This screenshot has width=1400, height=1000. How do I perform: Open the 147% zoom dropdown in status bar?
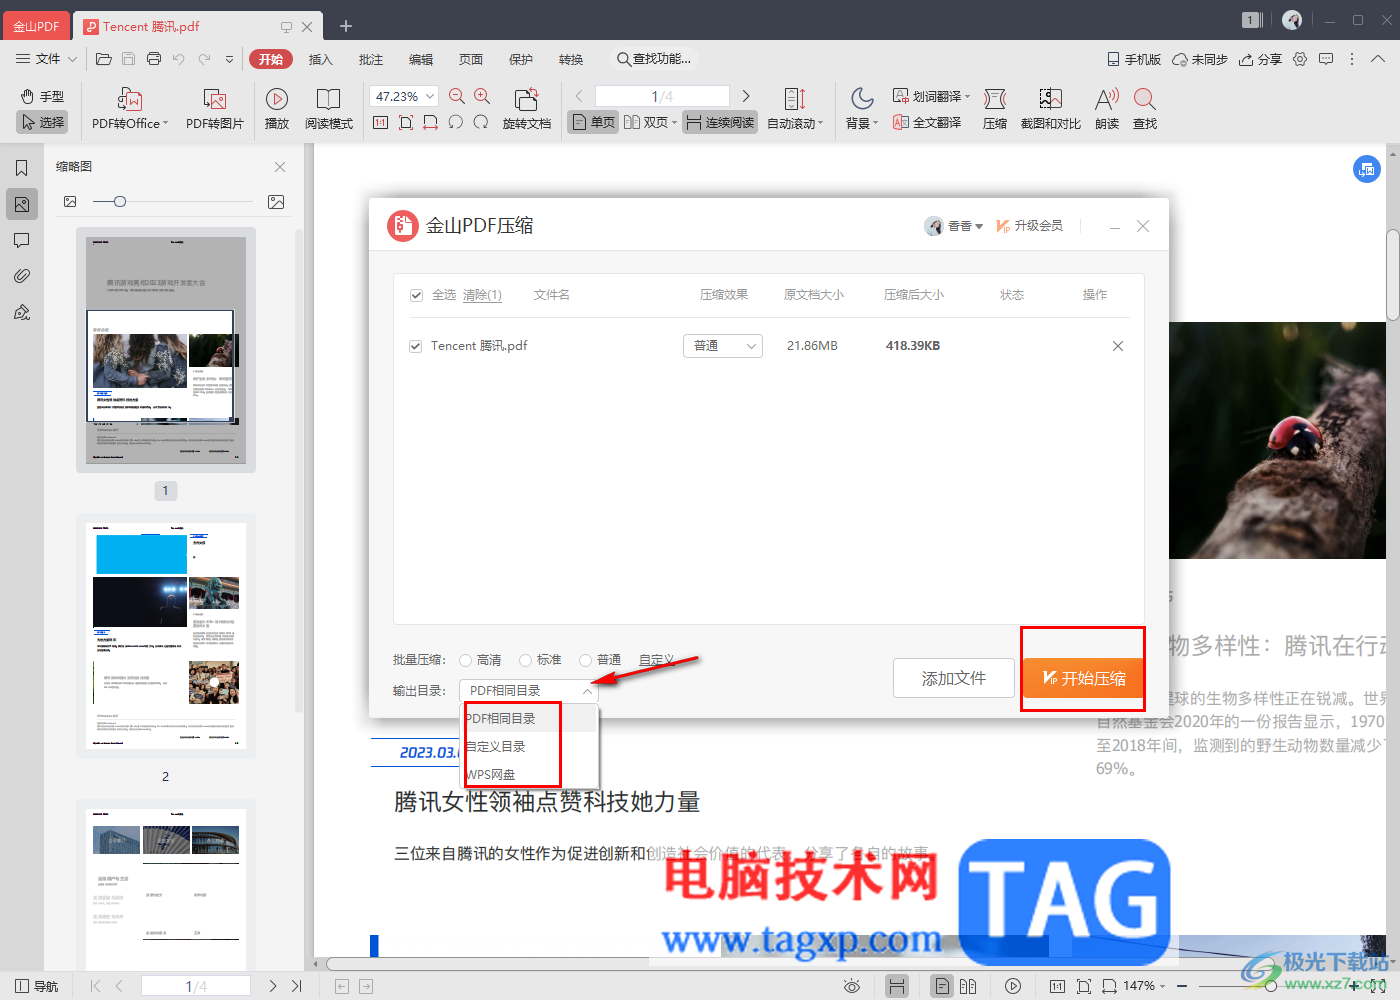(1144, 986)
